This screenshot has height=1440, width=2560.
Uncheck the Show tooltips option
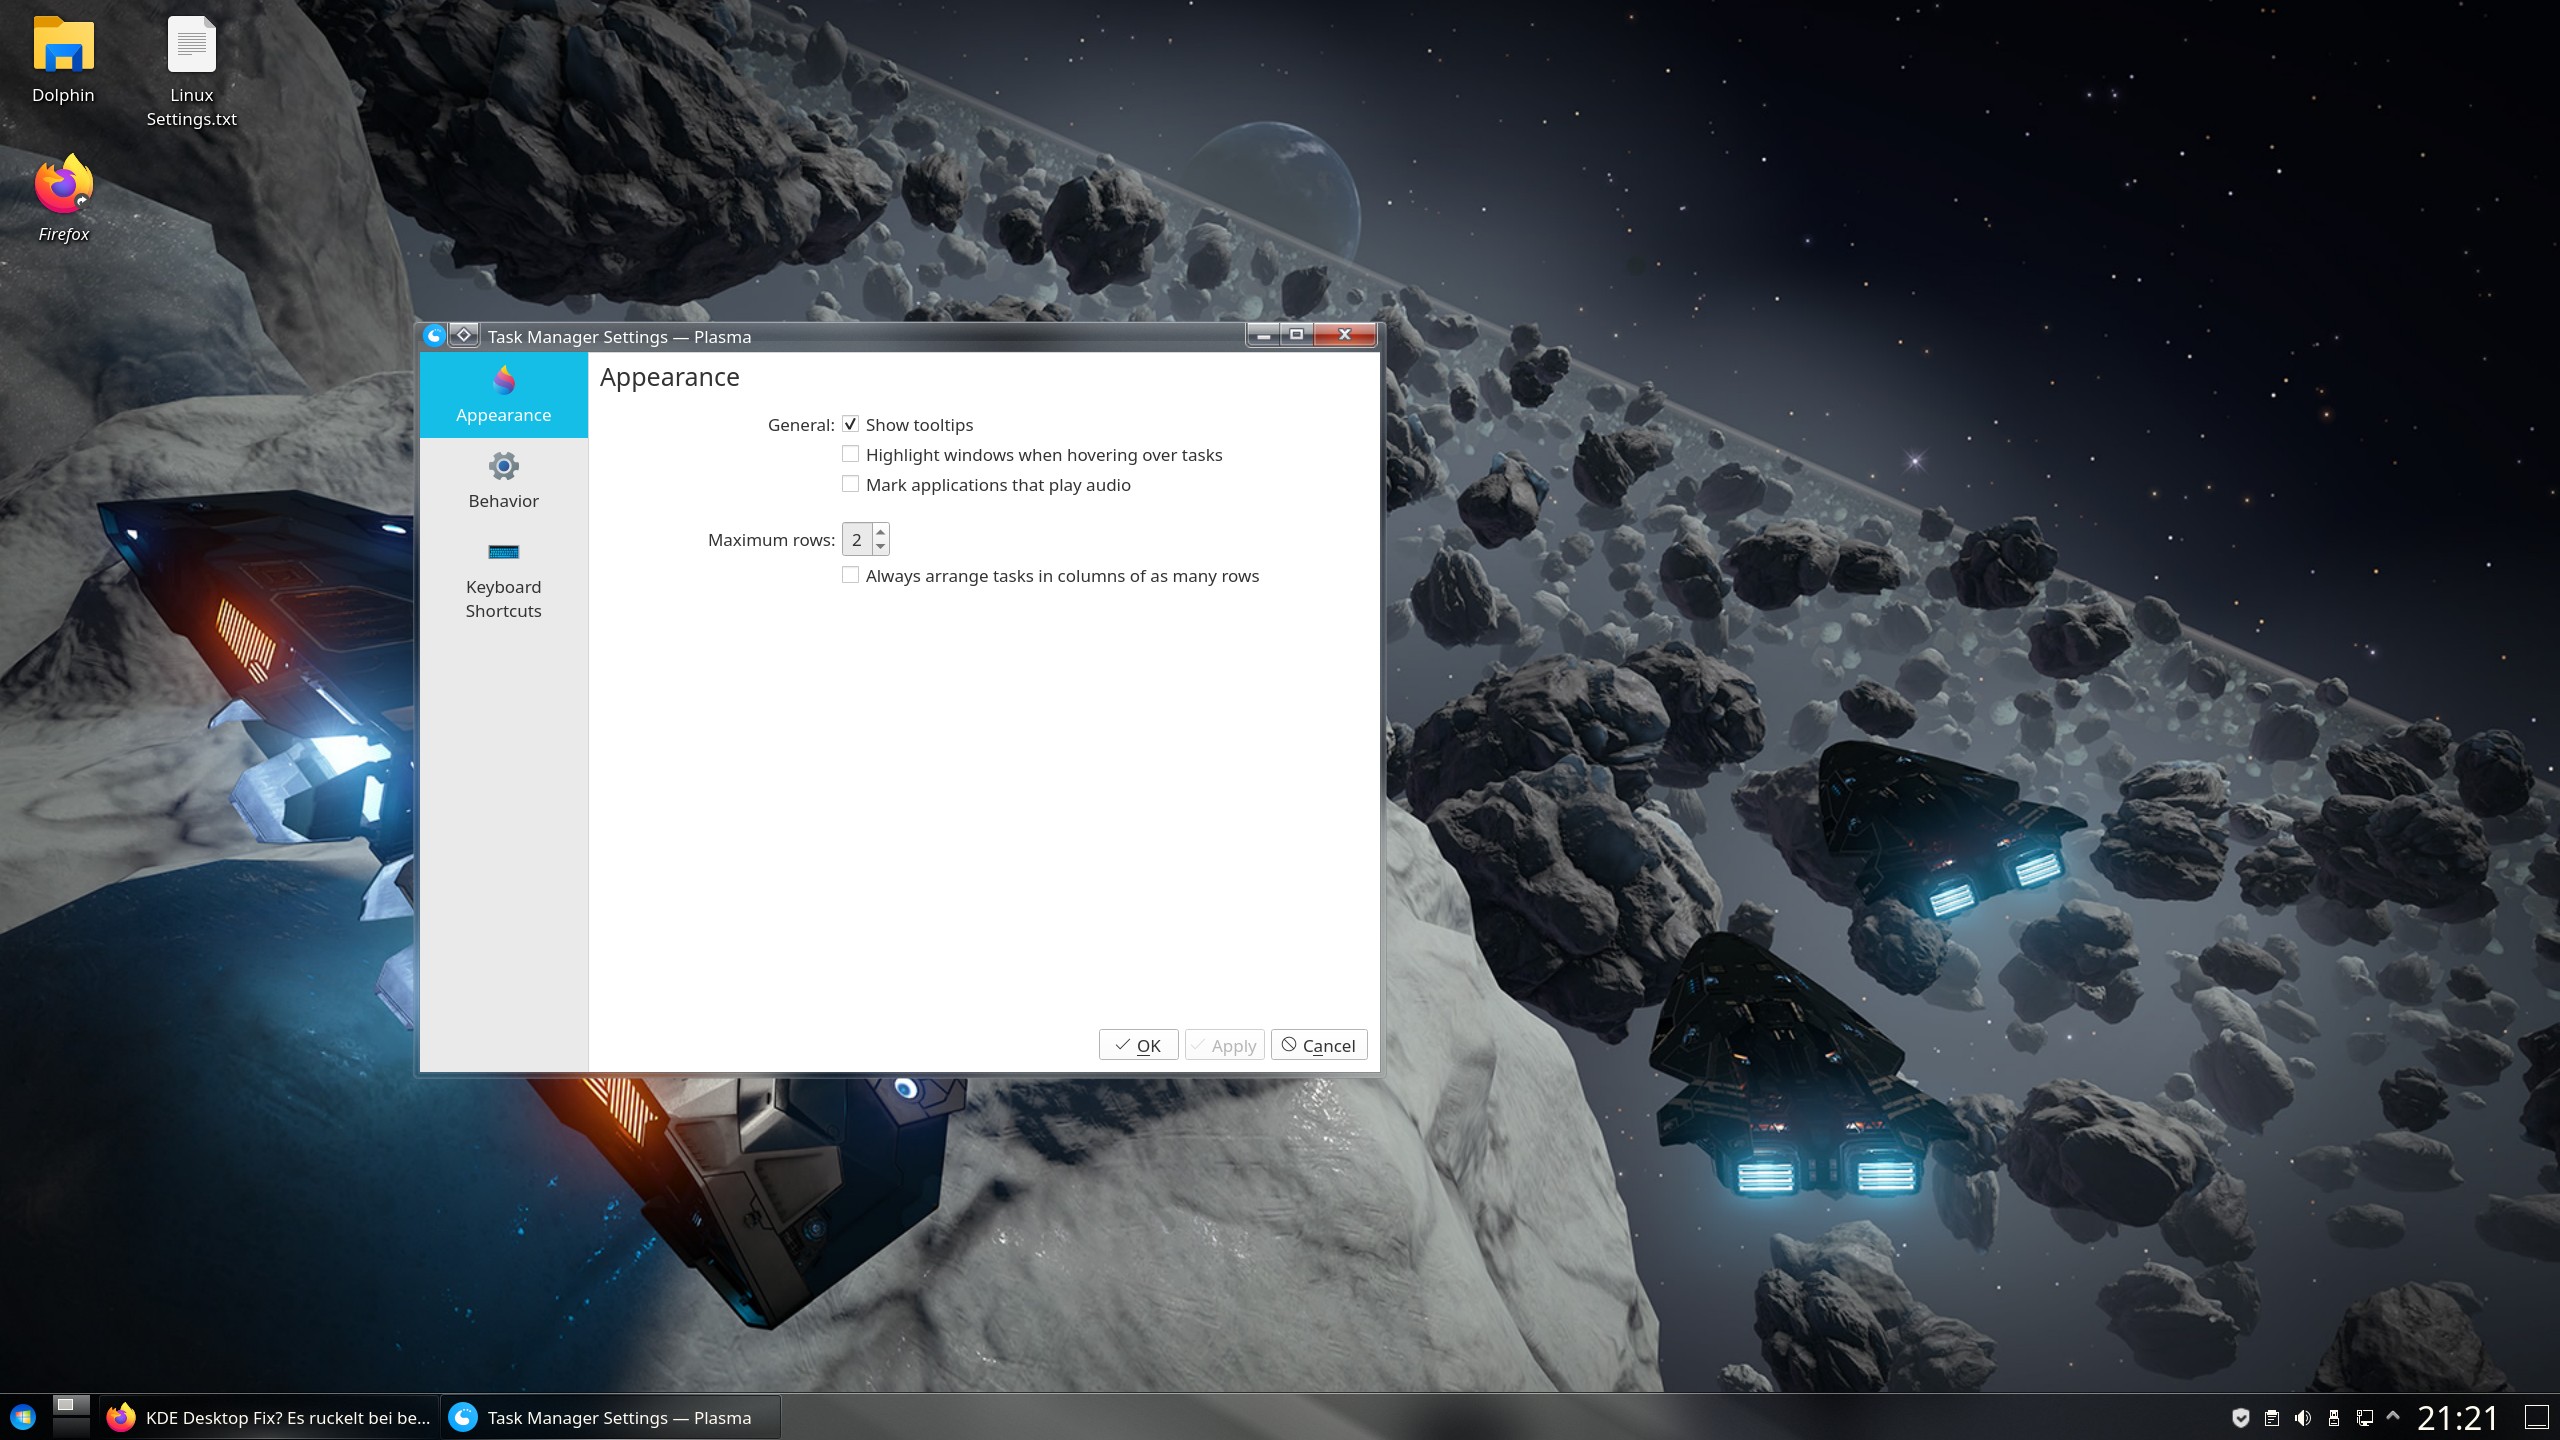pyautogui.click(x=850, y=423)
